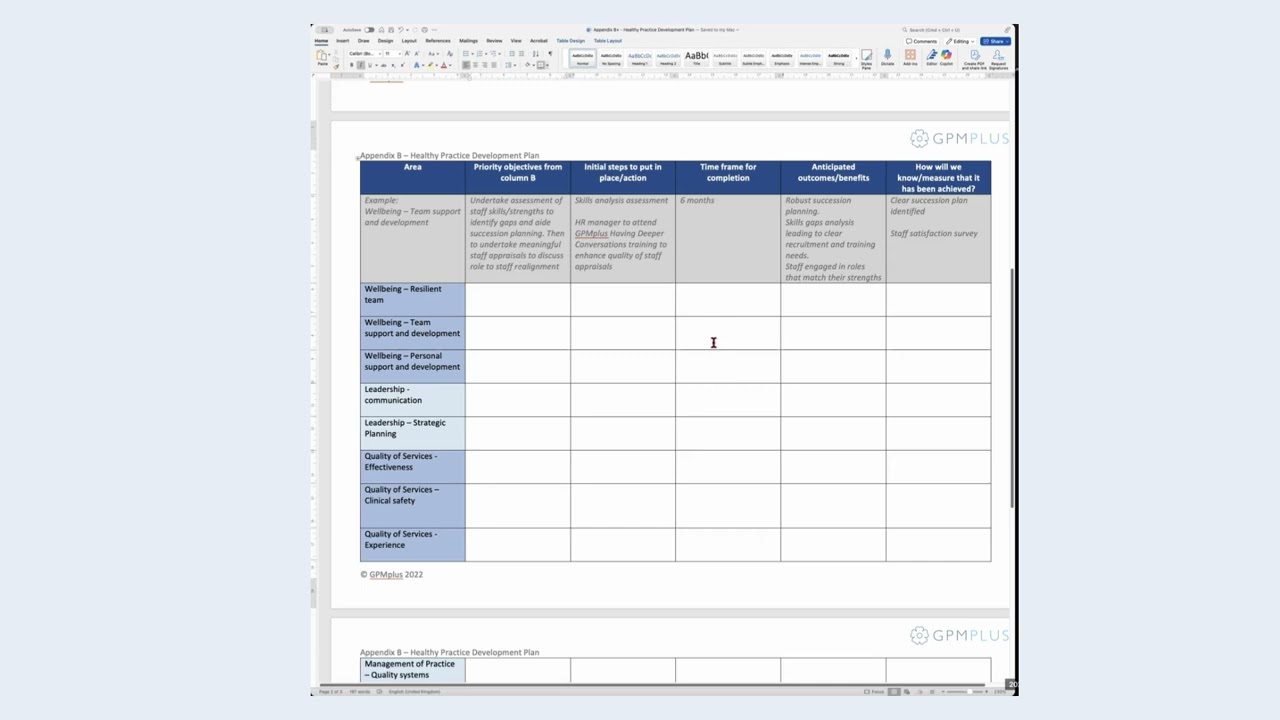Apply underline formatting
This screenshot has height=720, width=1280.
(x=370, y=65)
